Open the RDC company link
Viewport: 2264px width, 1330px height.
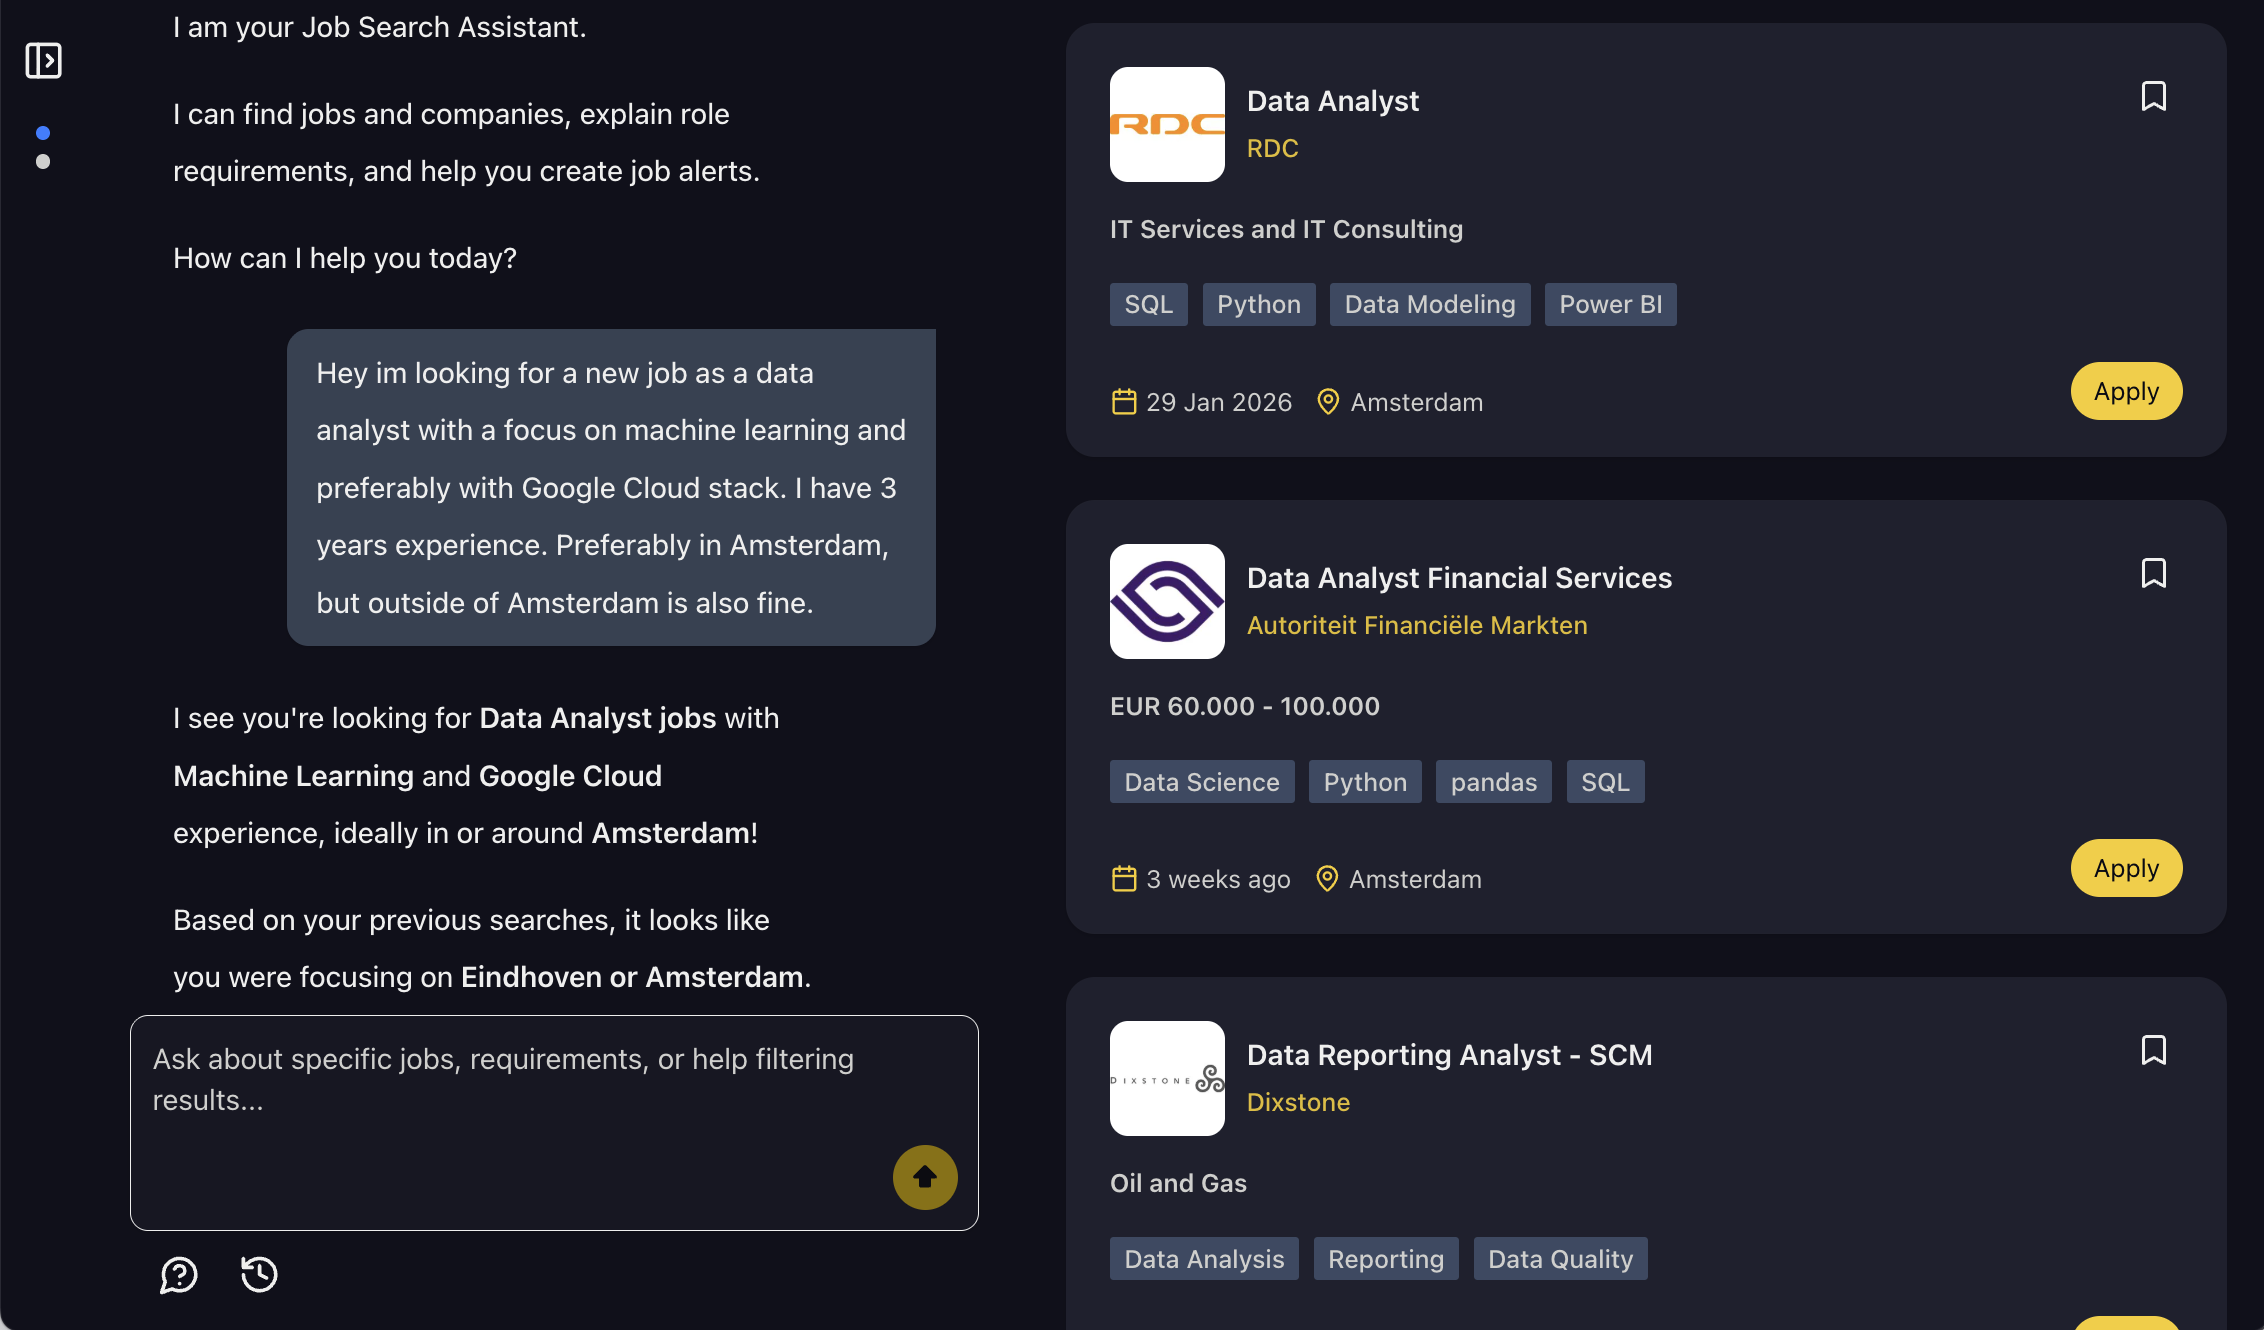point(1272,148)
